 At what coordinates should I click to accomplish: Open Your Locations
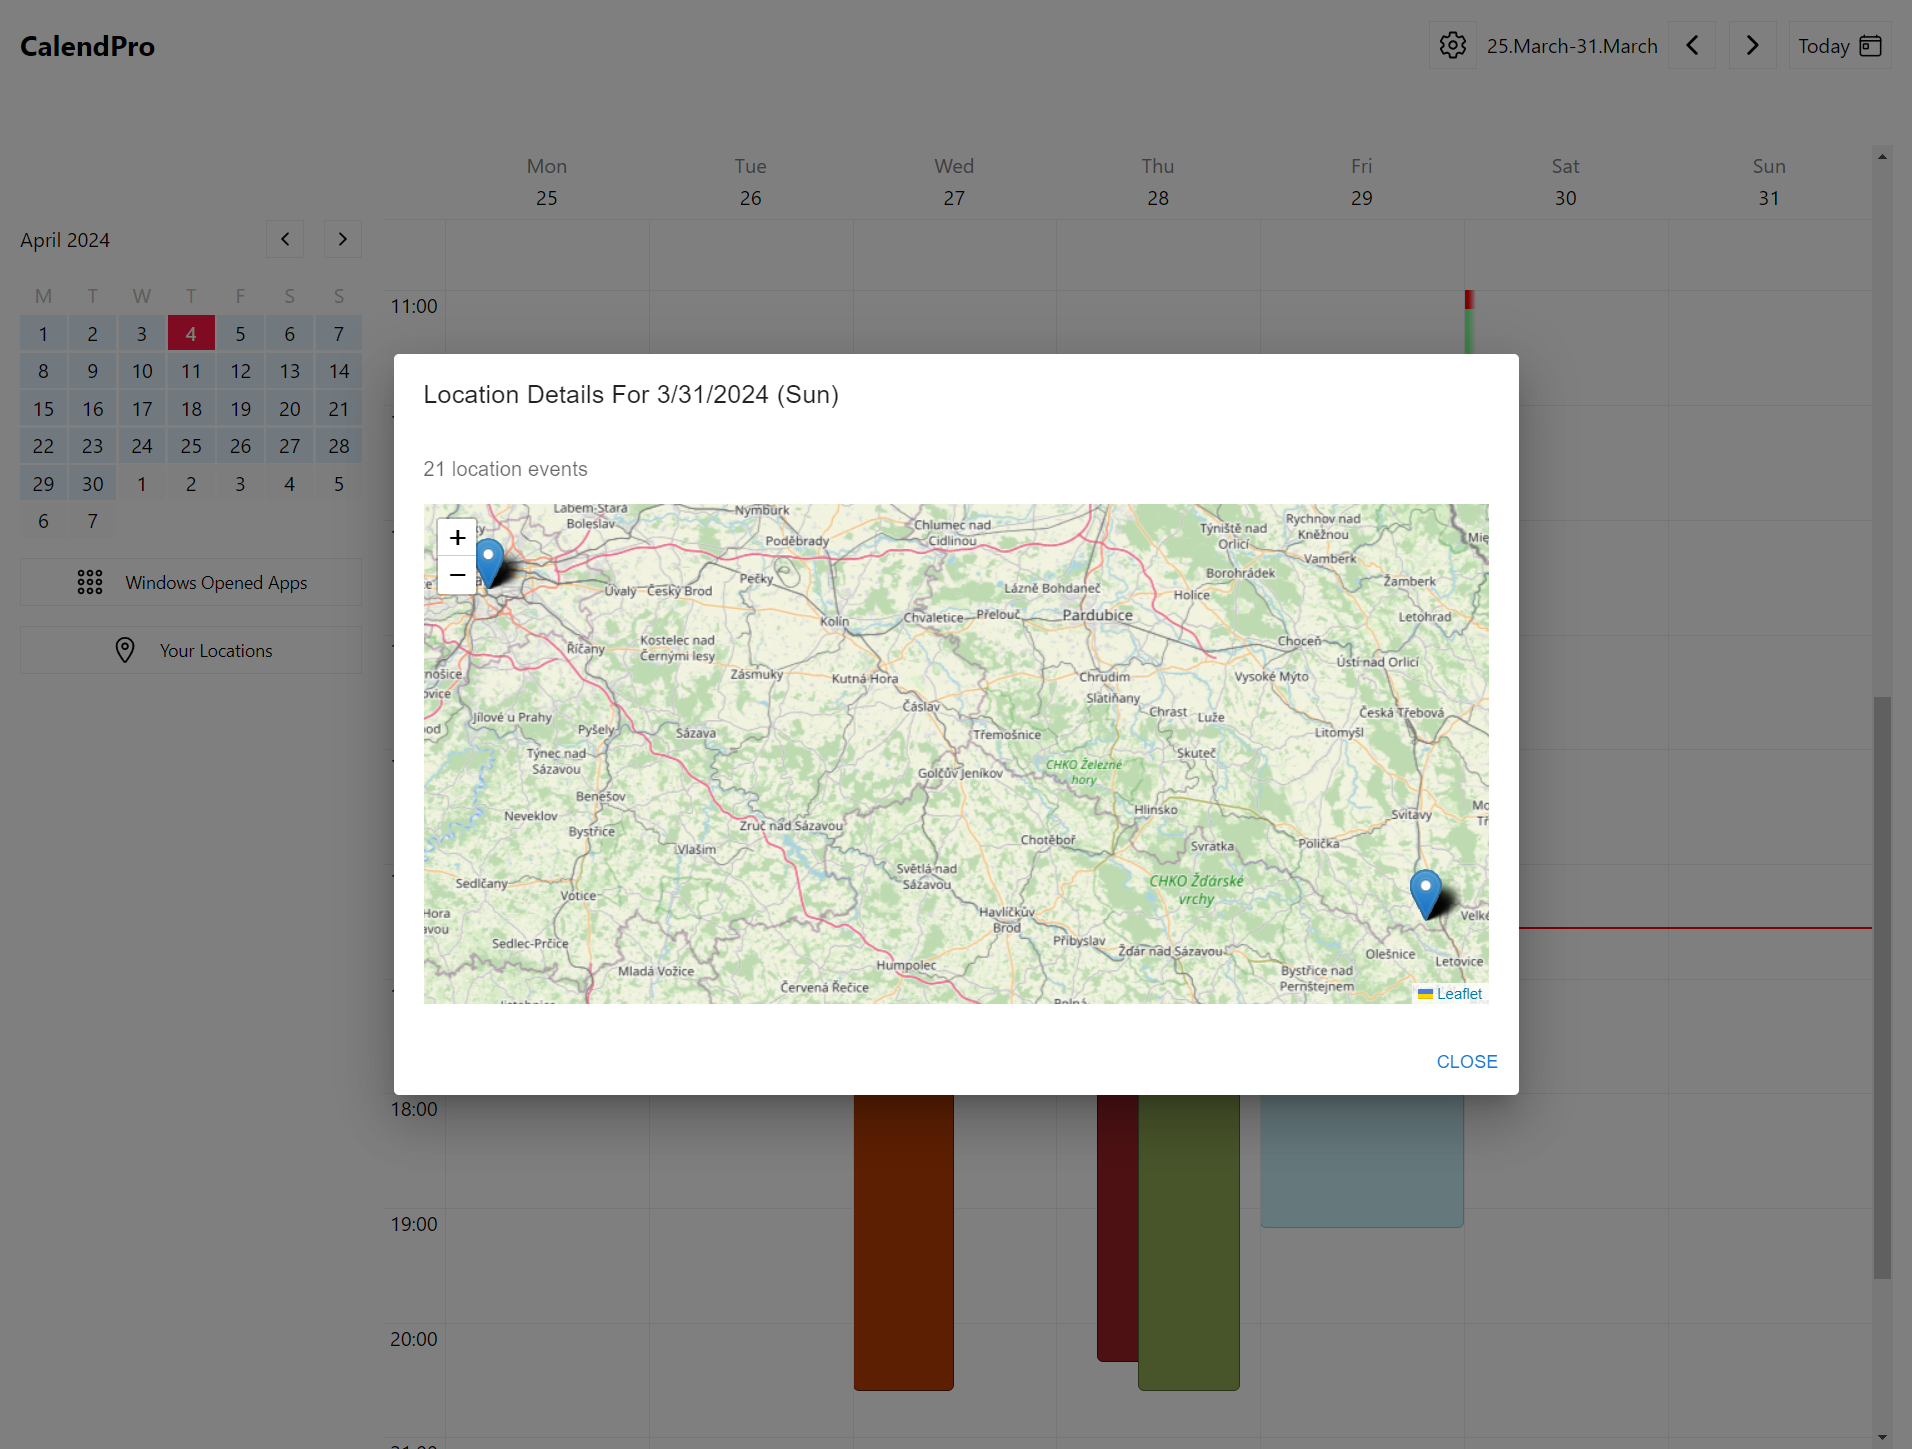191,650
